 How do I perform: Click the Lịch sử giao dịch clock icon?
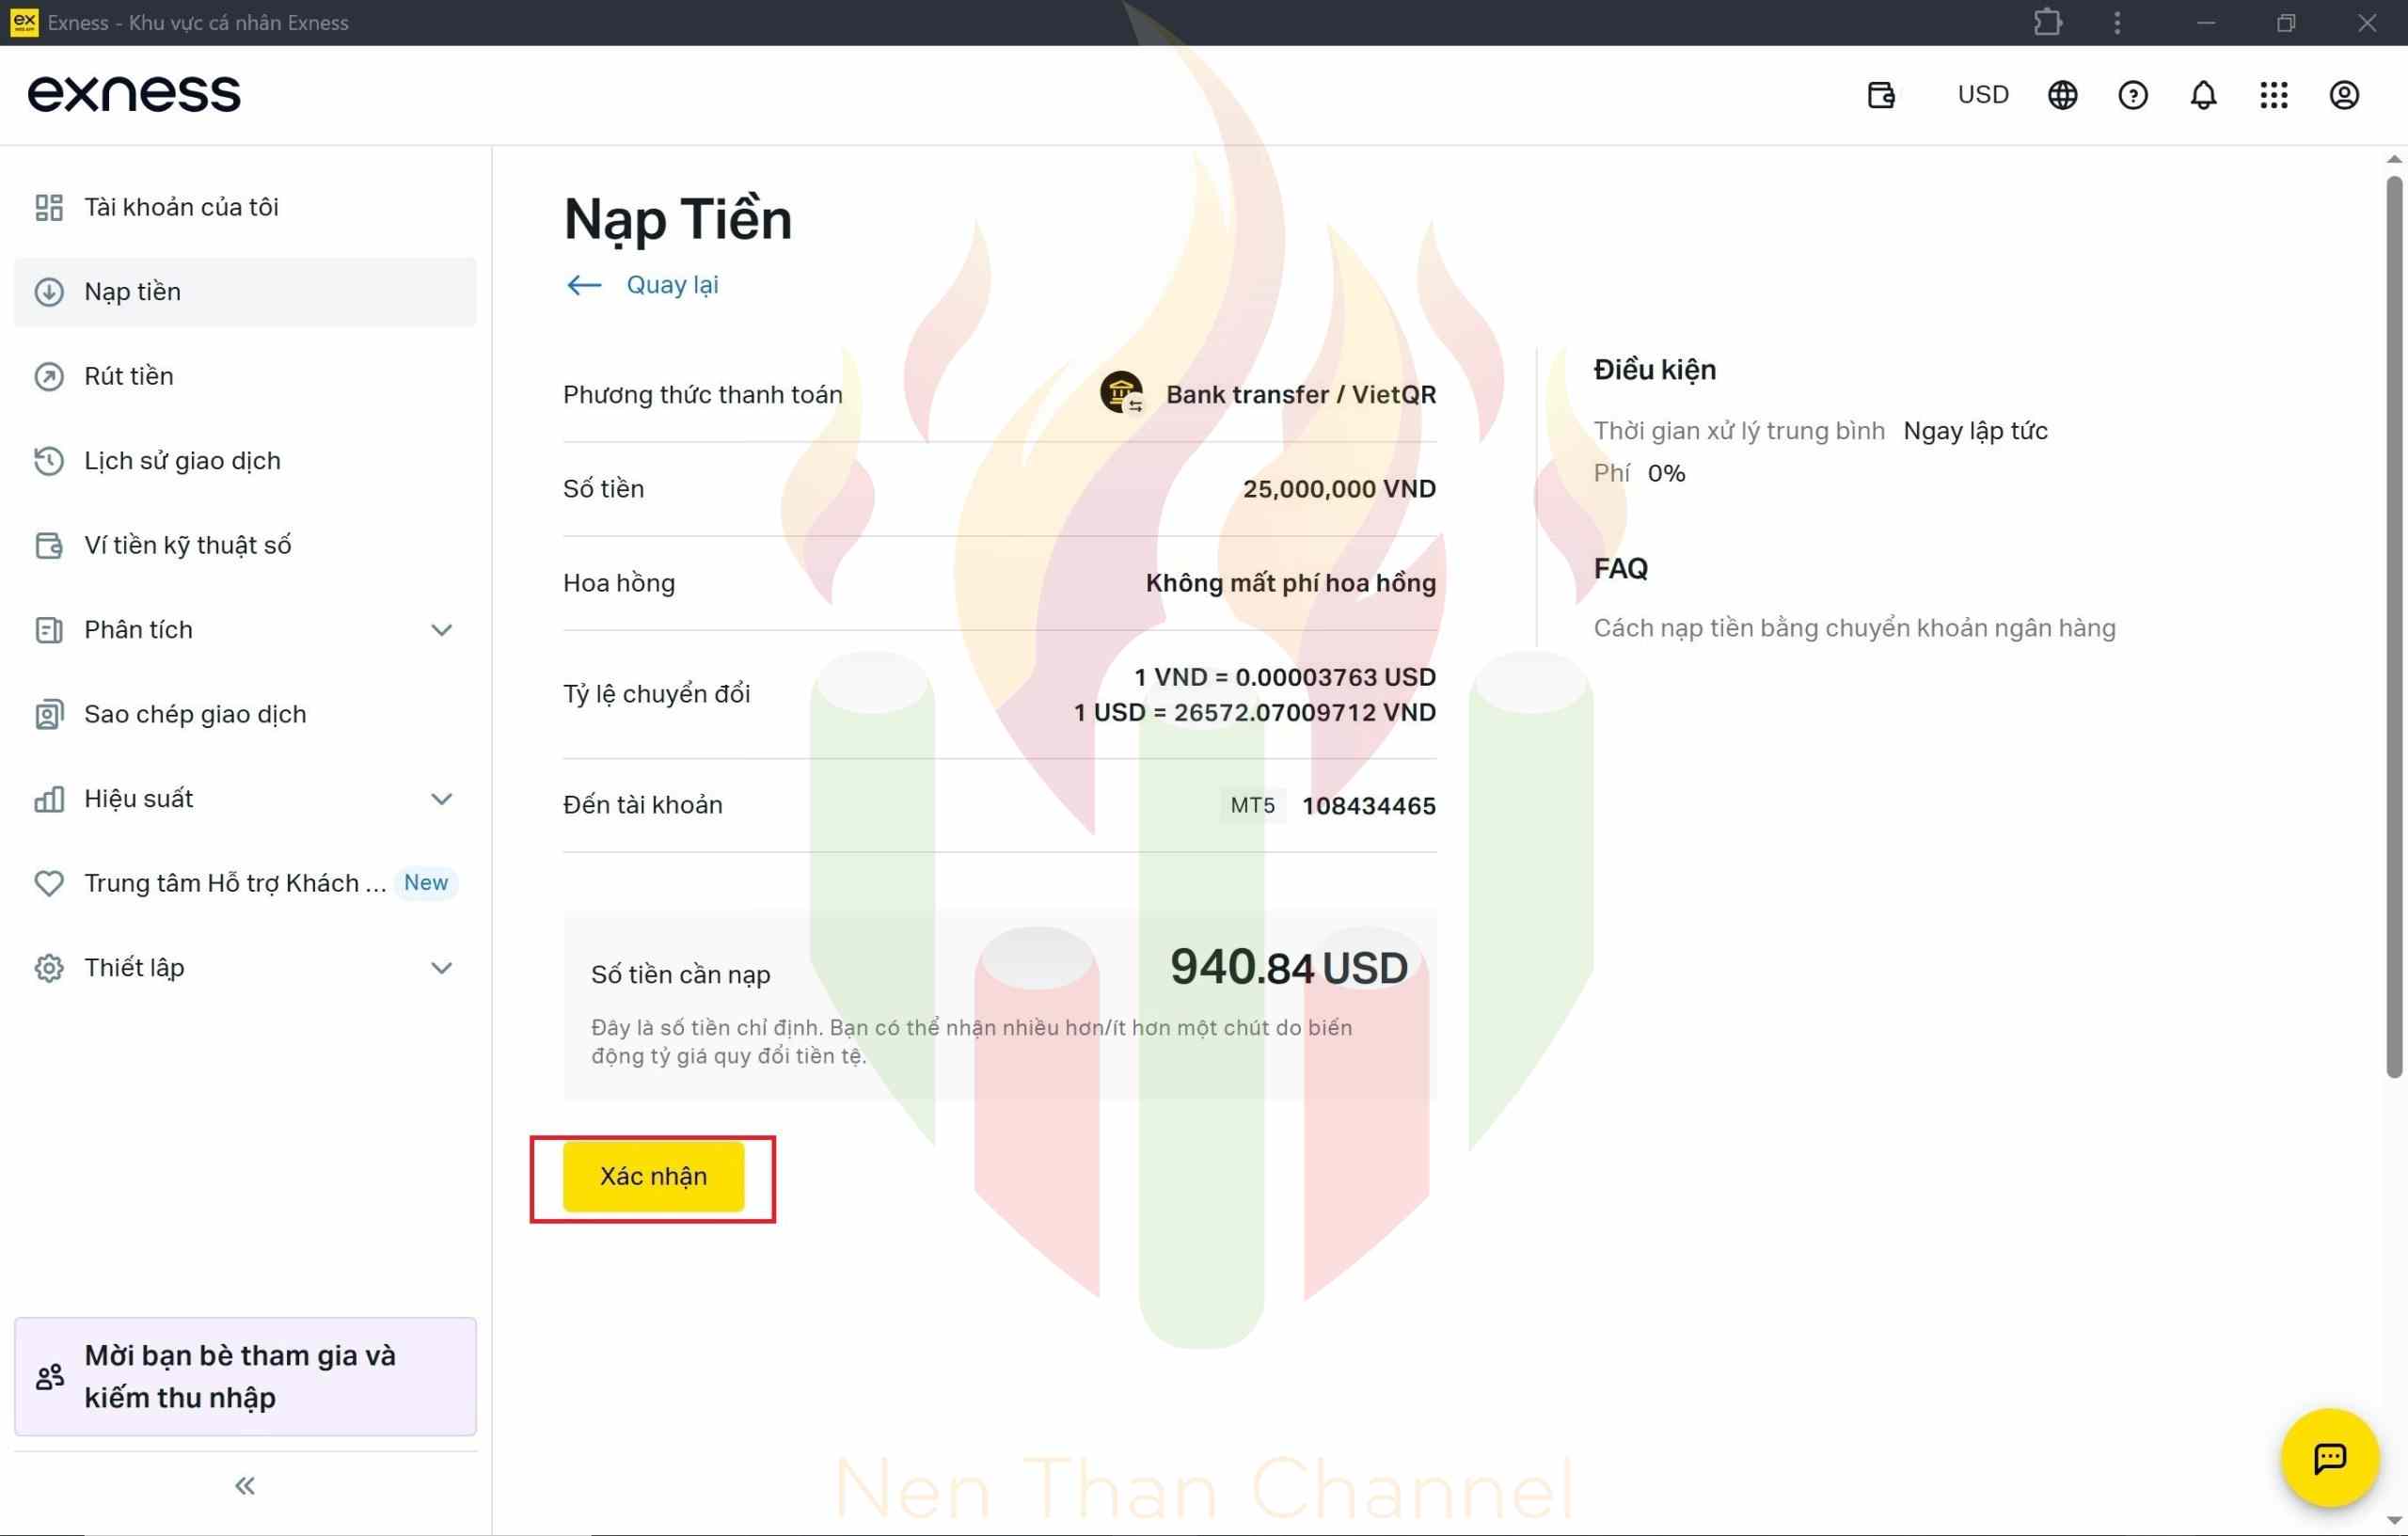49,461
